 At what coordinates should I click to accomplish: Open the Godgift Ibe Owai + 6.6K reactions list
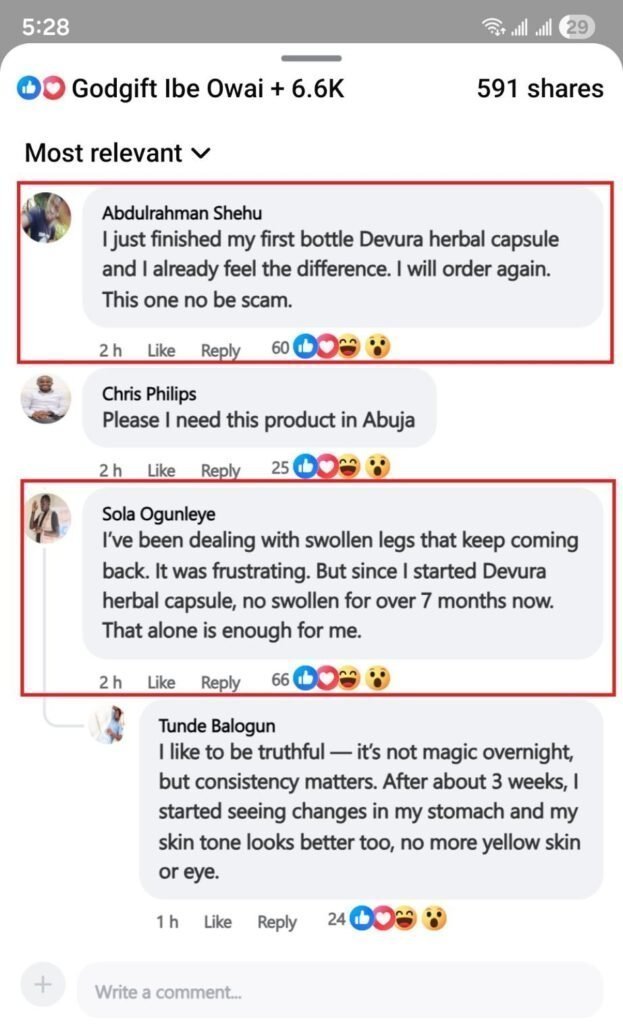point(208,89)
